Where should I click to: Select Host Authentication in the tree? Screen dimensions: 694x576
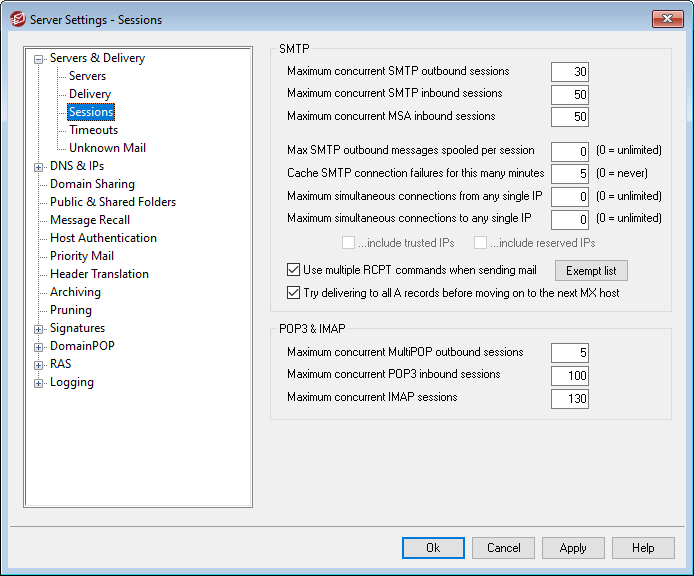(x=103, y=238)
